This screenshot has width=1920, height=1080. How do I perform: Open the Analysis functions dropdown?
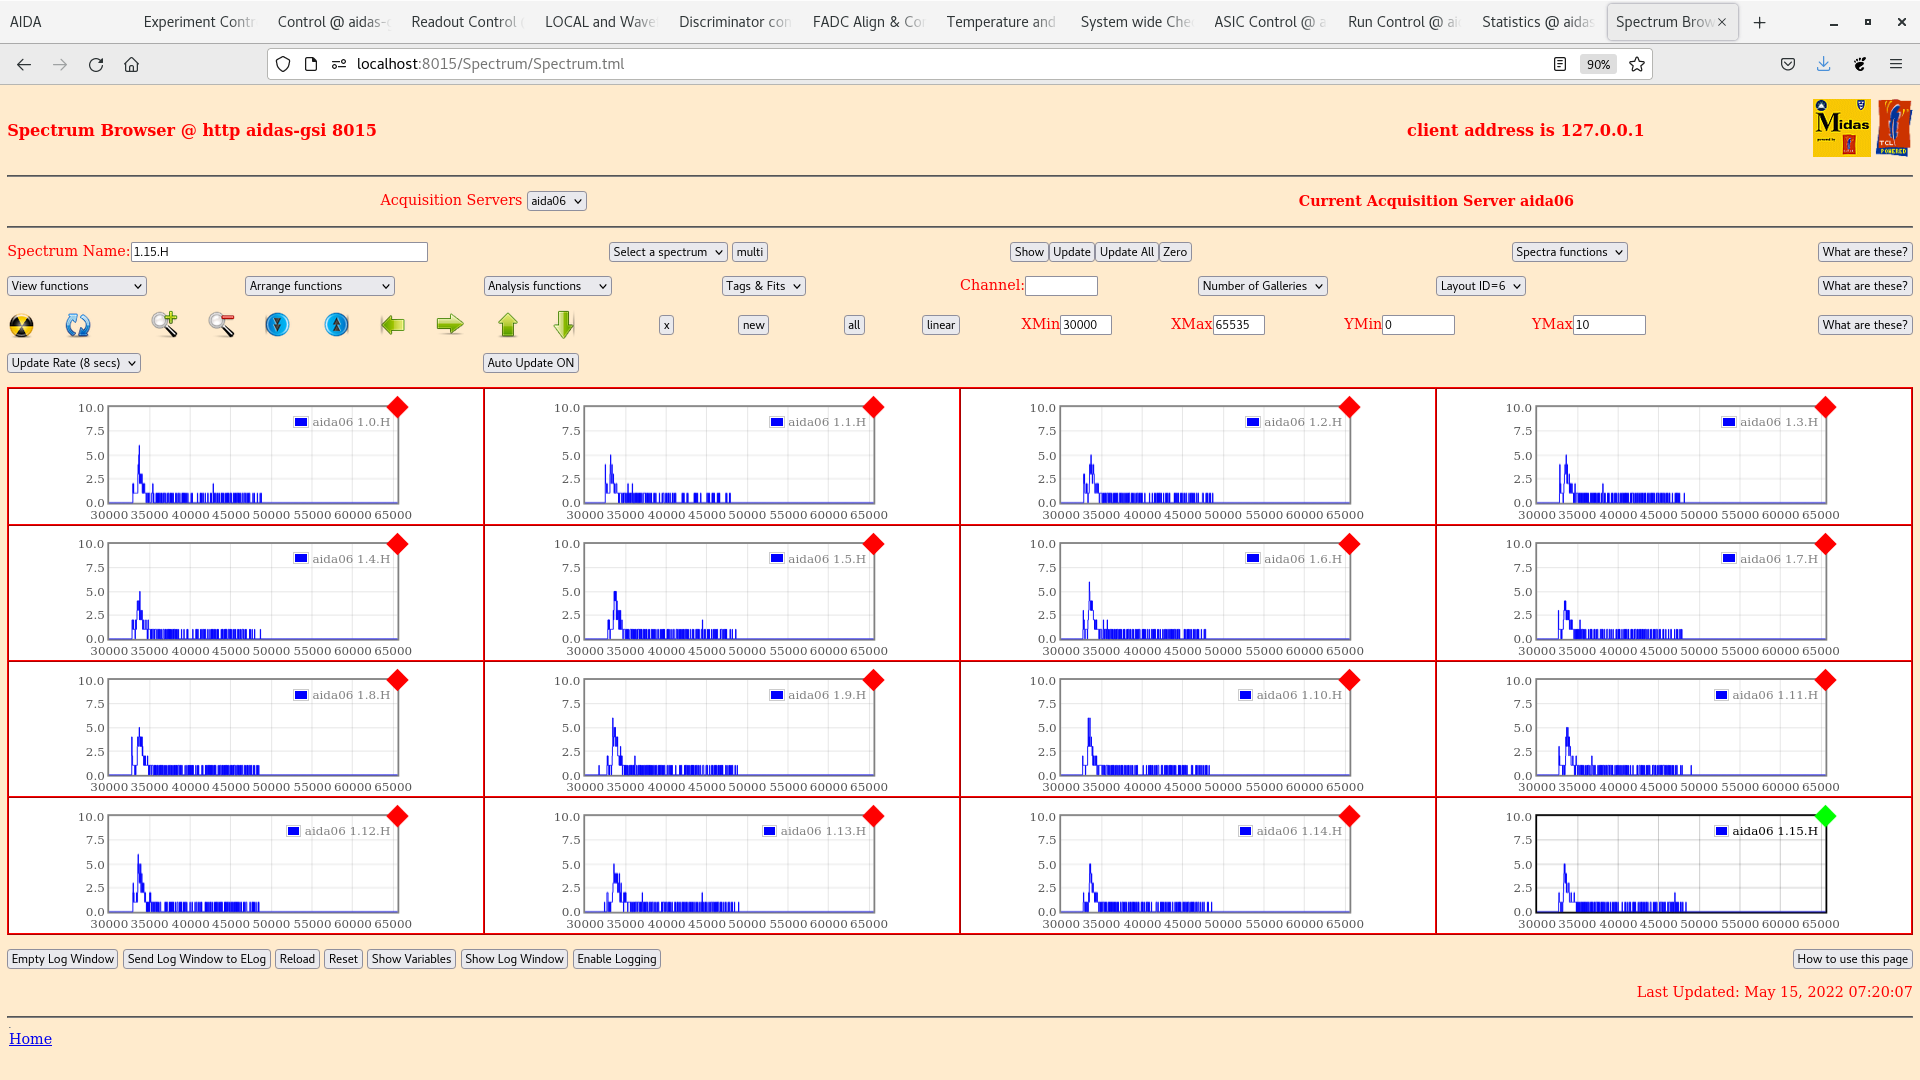[x=547, y=286]
